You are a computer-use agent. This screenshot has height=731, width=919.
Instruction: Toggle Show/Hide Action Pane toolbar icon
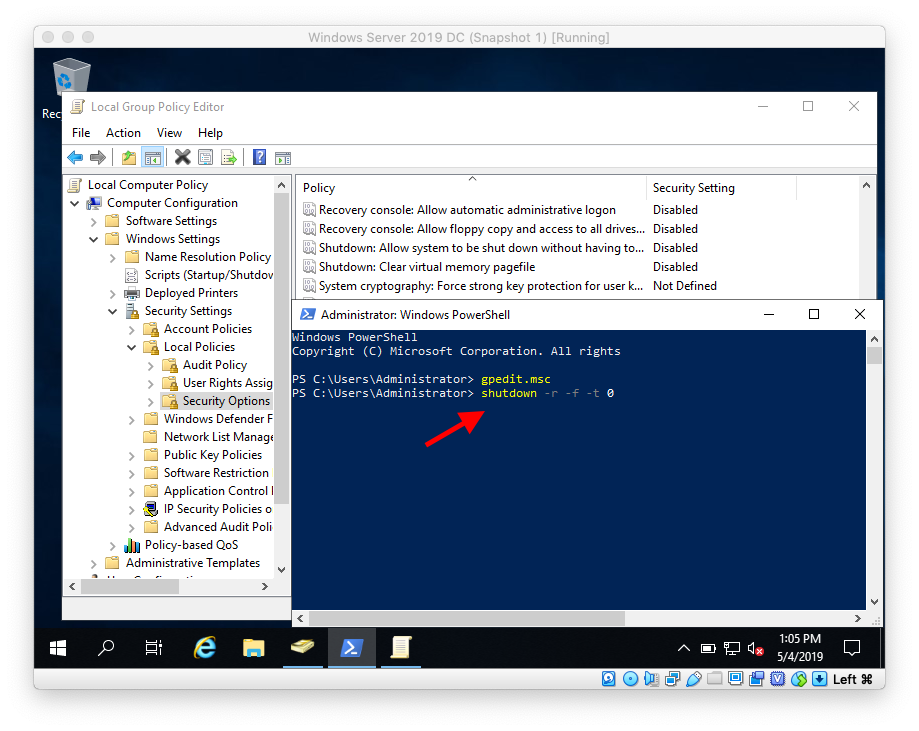pos(282,157)
